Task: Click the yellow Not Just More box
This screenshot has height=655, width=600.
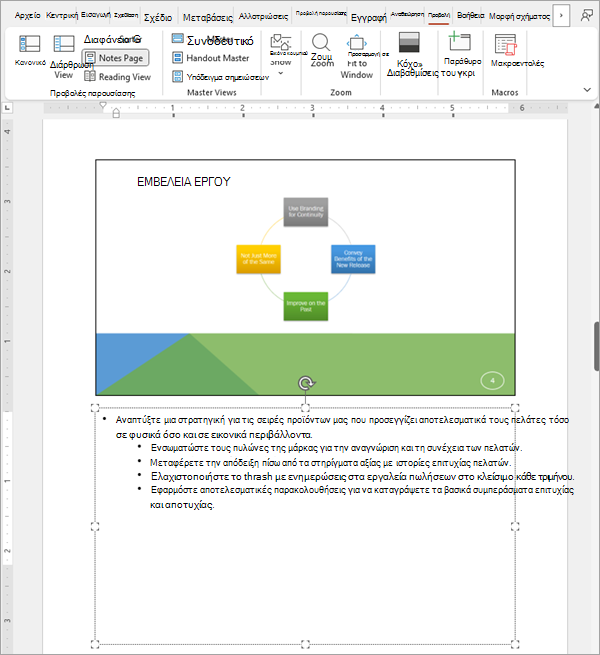Action: coord(259,259)
